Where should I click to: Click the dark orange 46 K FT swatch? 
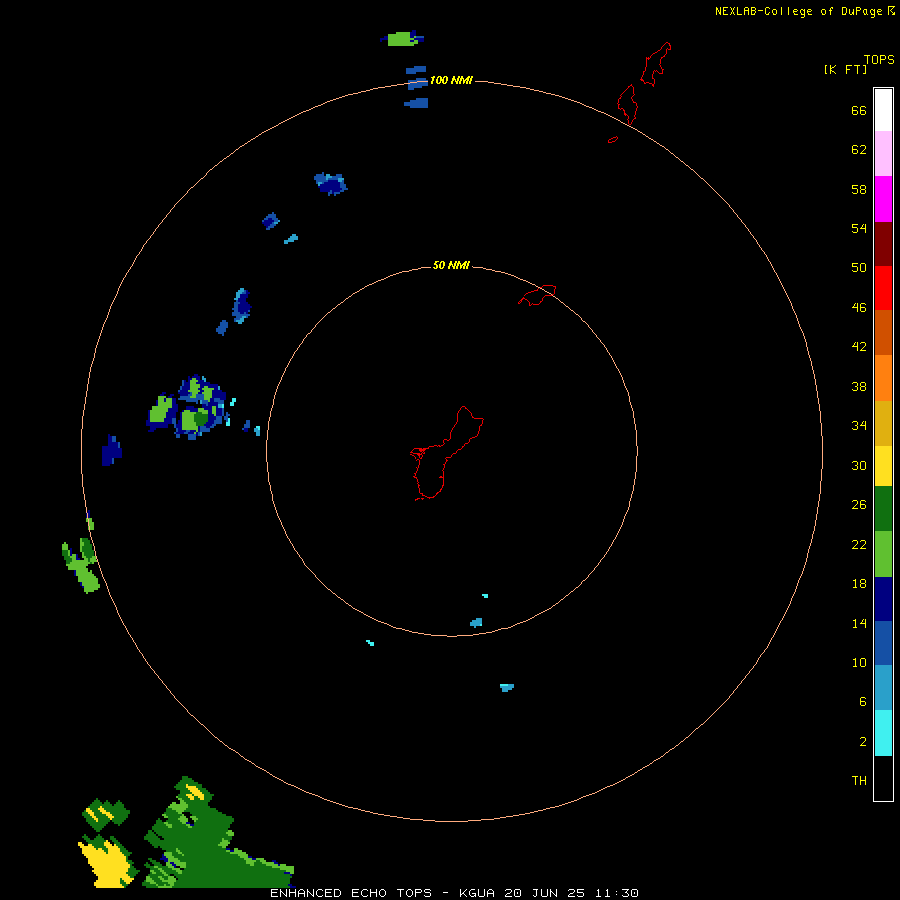[x=883, y=332]
